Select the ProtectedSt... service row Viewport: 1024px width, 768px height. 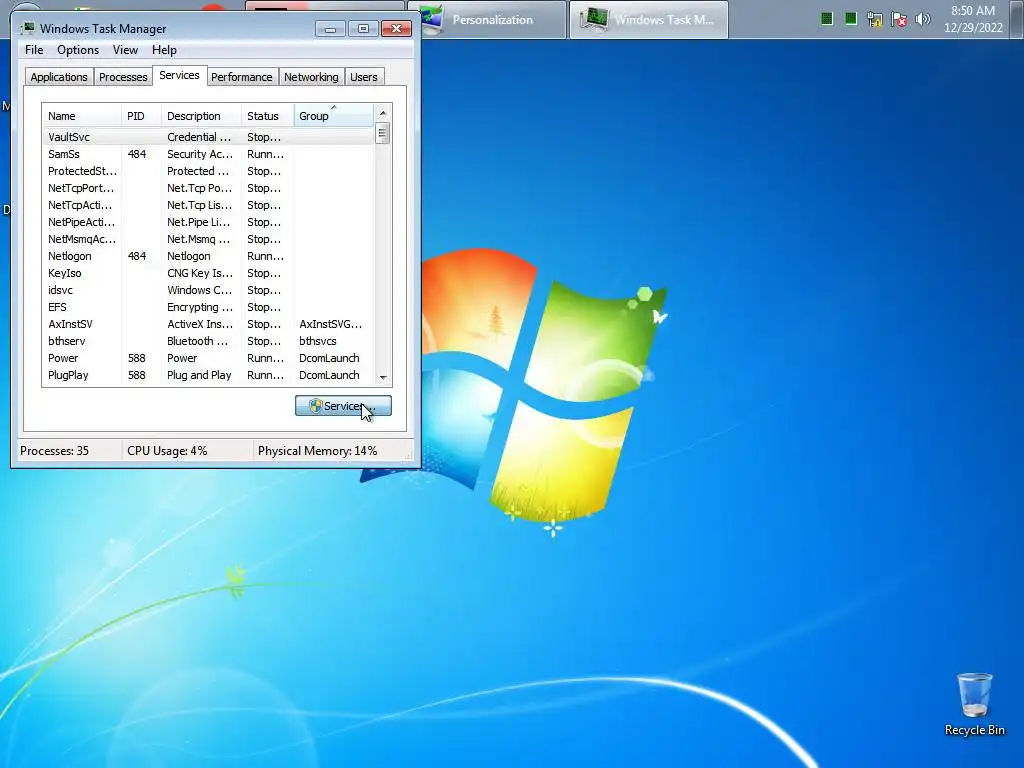coord(208,171)
